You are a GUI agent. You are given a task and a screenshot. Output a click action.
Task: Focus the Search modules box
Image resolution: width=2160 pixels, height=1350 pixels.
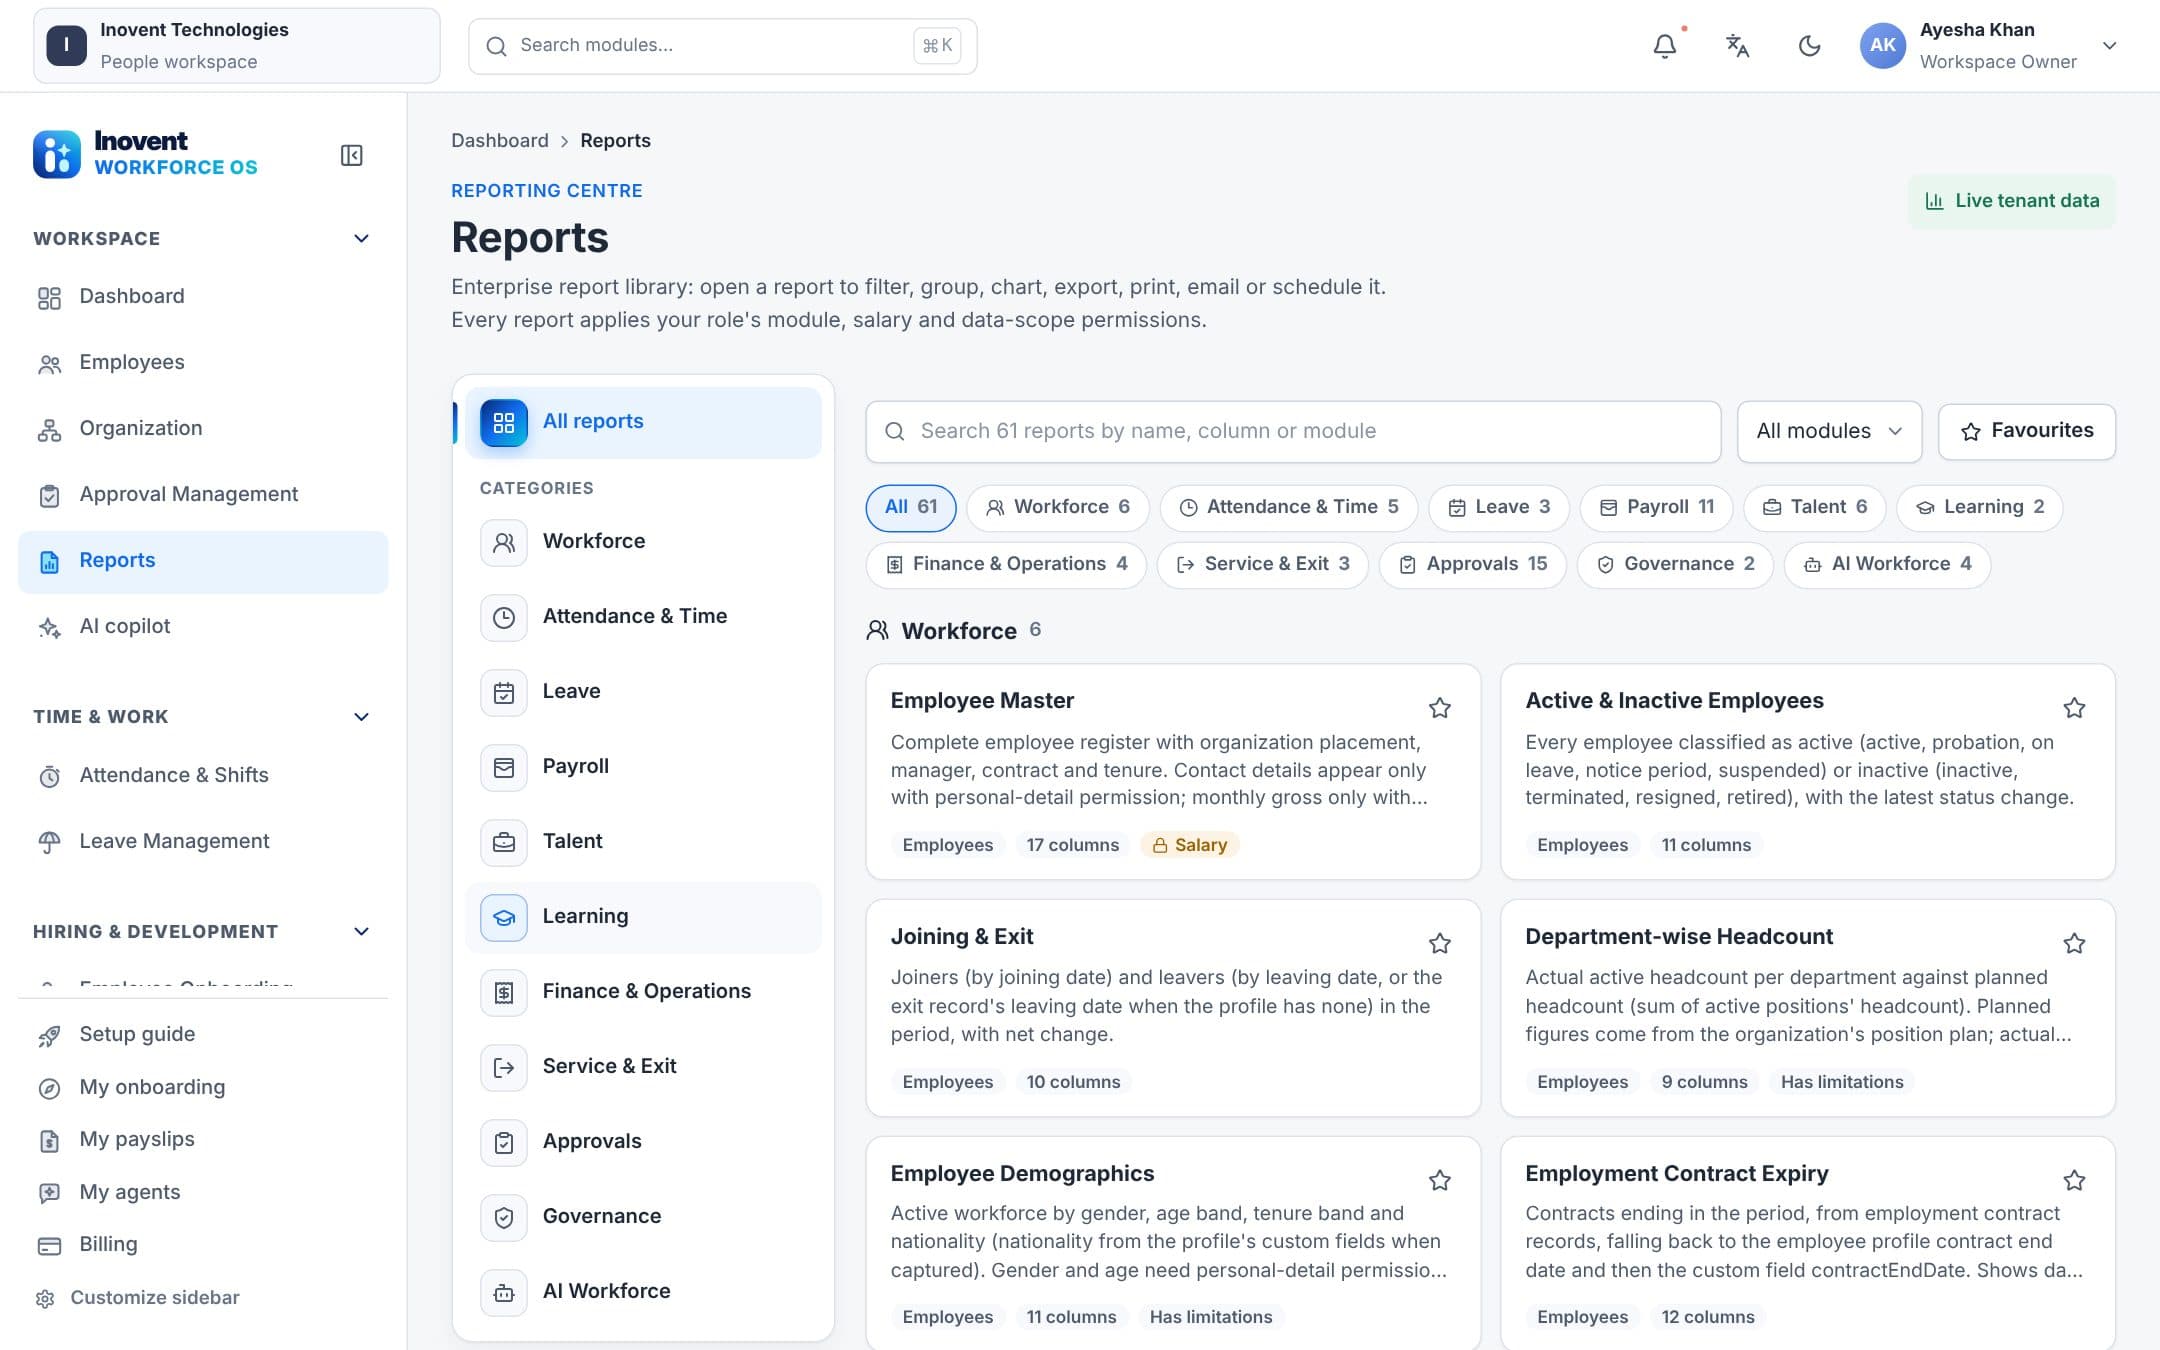coord(722,46)
